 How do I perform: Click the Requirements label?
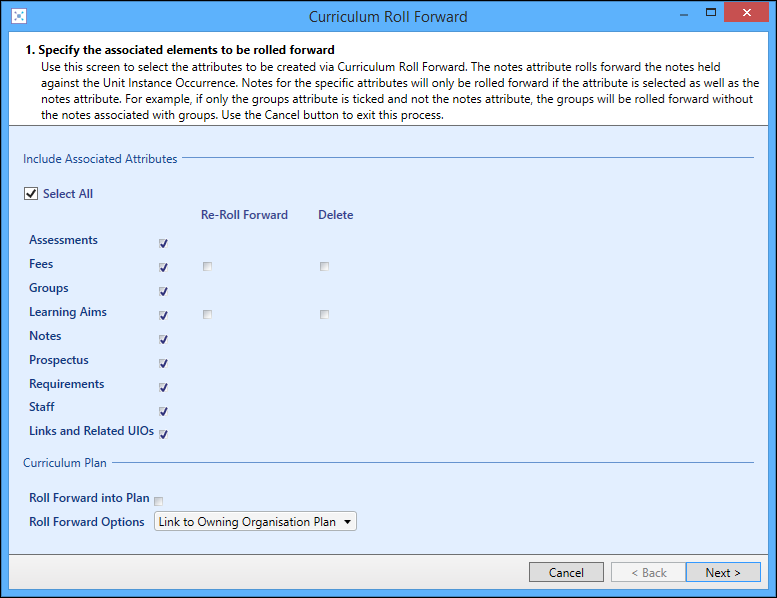pos(66,384)
